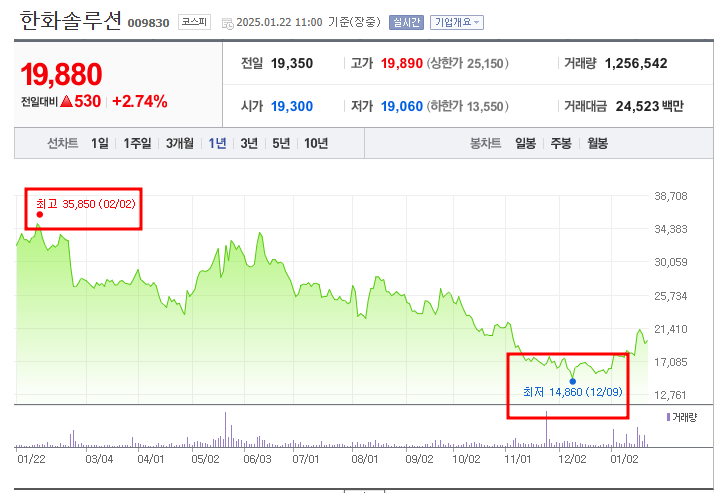Click the stock code 009830
The width and height of the screenshot is (714, 493).
(x=148, y=23)
